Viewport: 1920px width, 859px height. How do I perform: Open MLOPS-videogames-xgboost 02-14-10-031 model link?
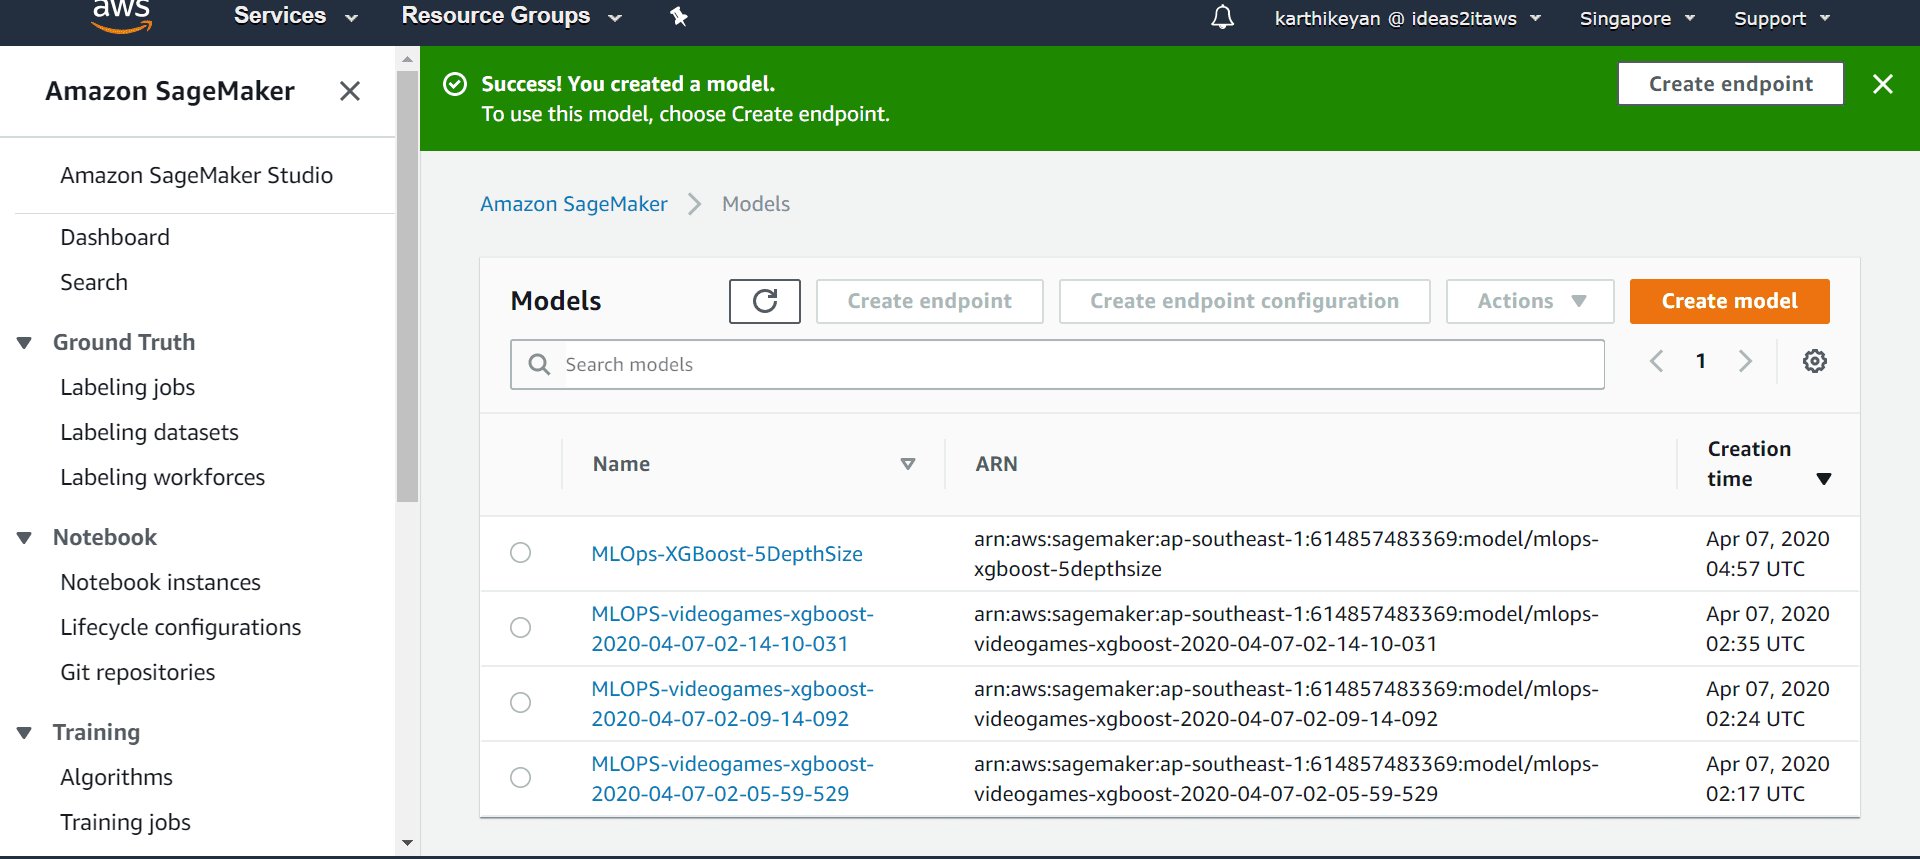point(732,629)
